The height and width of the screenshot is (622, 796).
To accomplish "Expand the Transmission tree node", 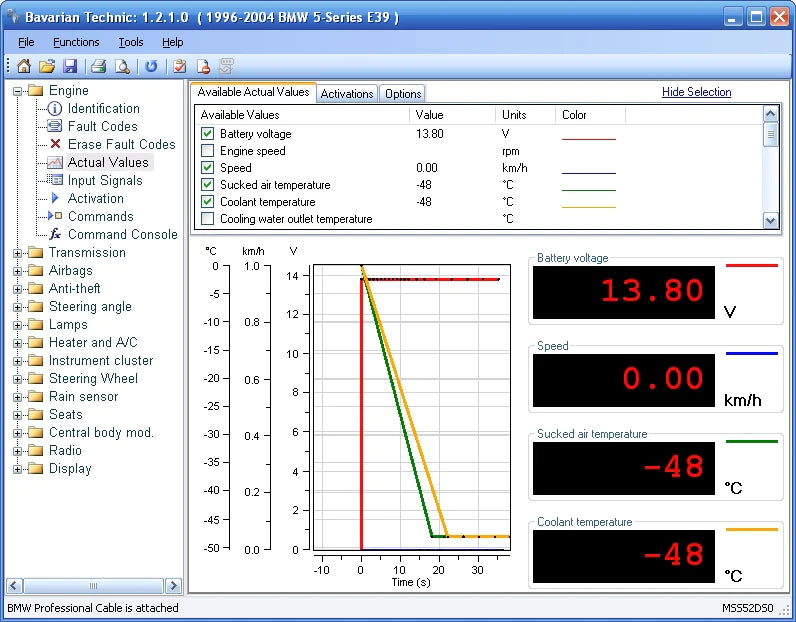I will click(18, 253).
